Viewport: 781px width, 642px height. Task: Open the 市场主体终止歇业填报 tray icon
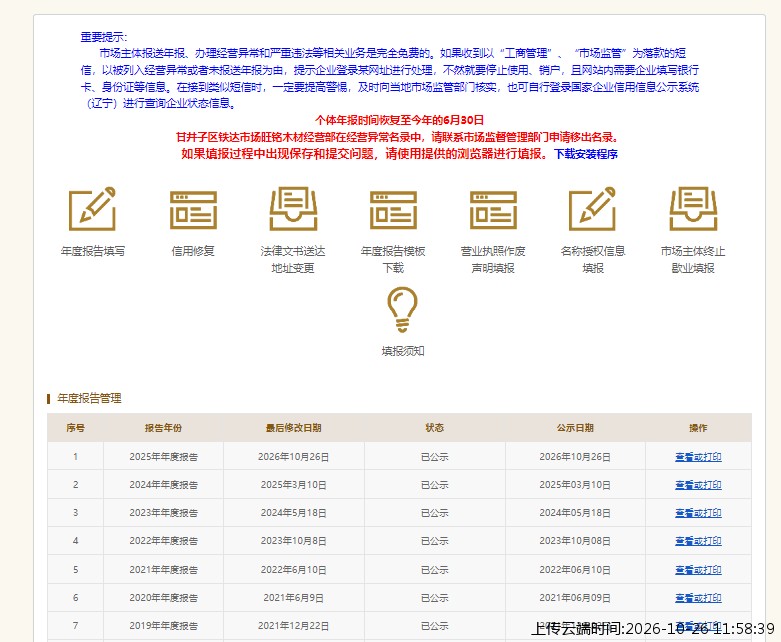(x=693, y=209)
